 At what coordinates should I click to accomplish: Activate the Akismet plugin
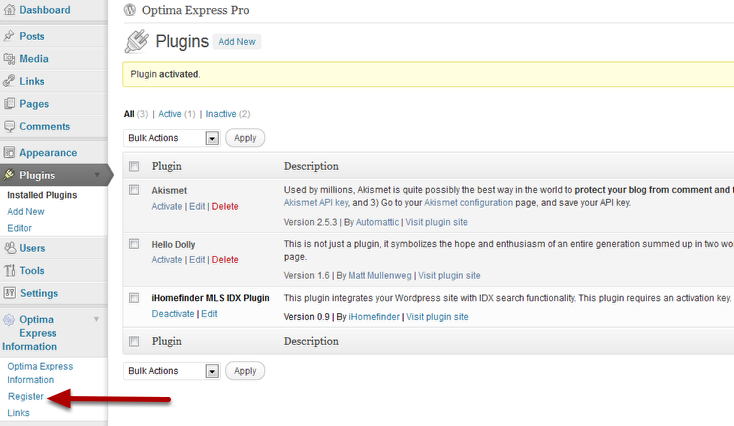click(167, 206)
